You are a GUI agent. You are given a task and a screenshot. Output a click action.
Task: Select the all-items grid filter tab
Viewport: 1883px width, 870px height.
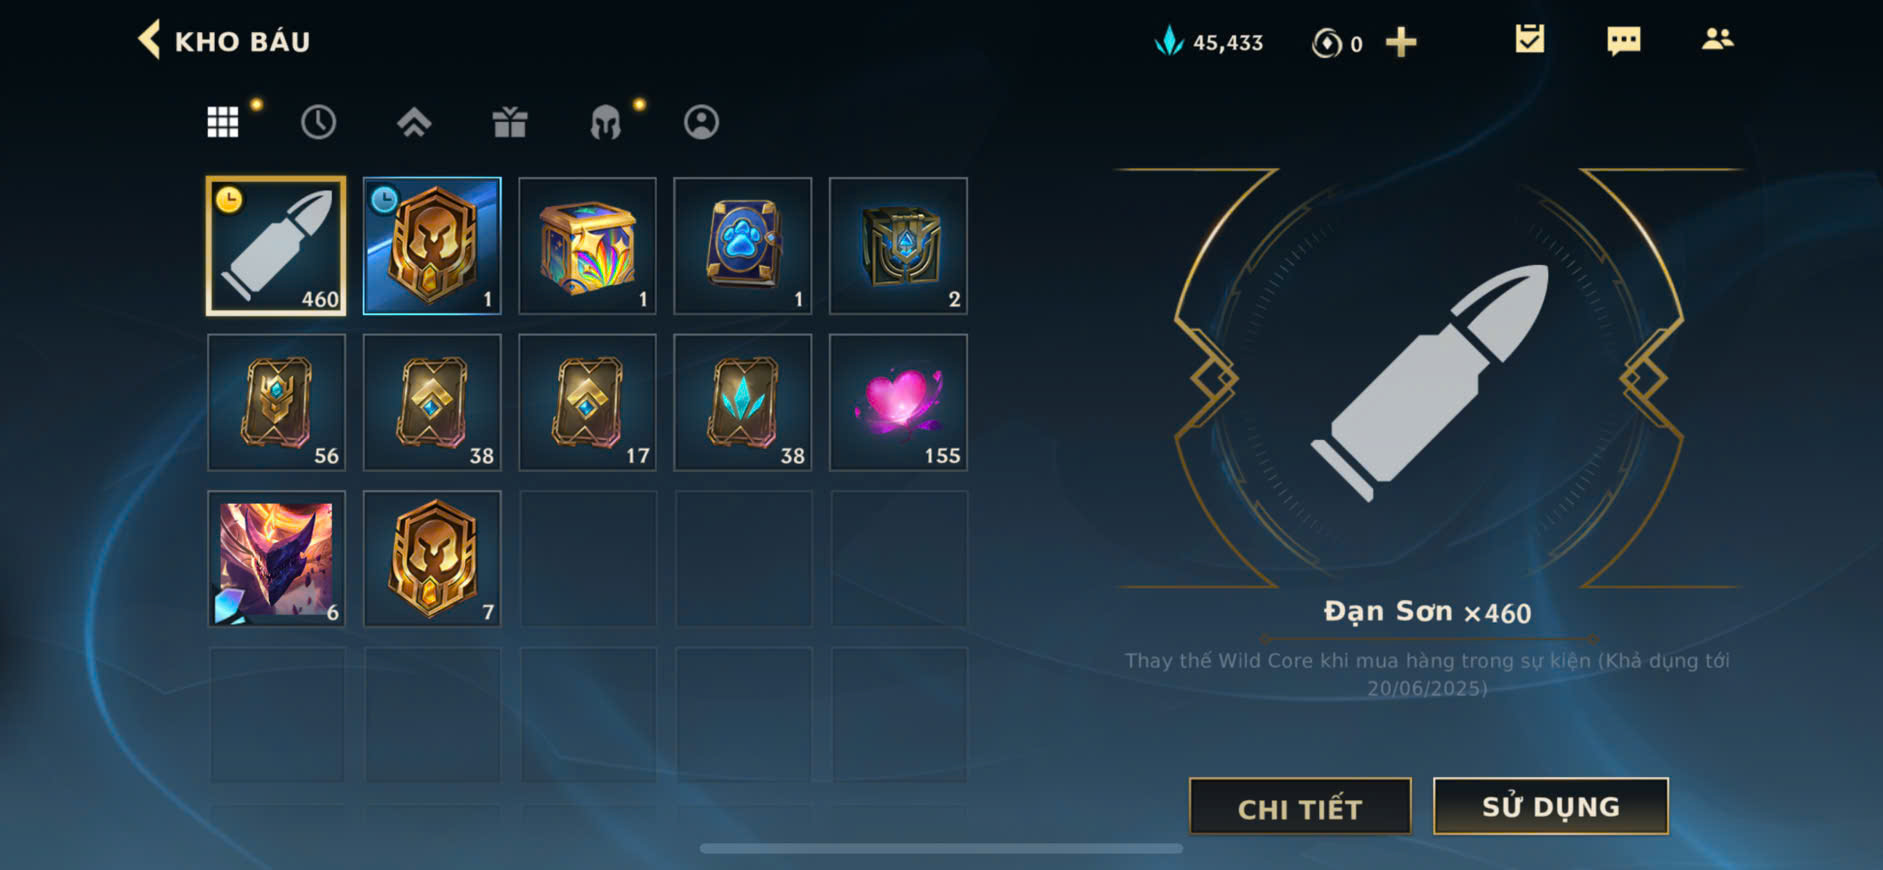[x=222, y=122]
